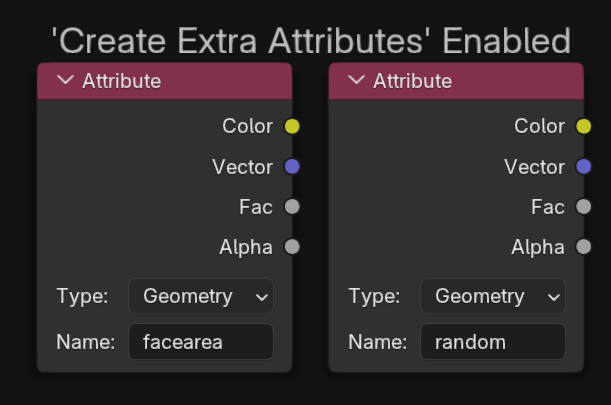The height and width of the screenshot is (405, 611).
Task: Click Fac output socket on facearea node
Action: (x=292, y=207)
